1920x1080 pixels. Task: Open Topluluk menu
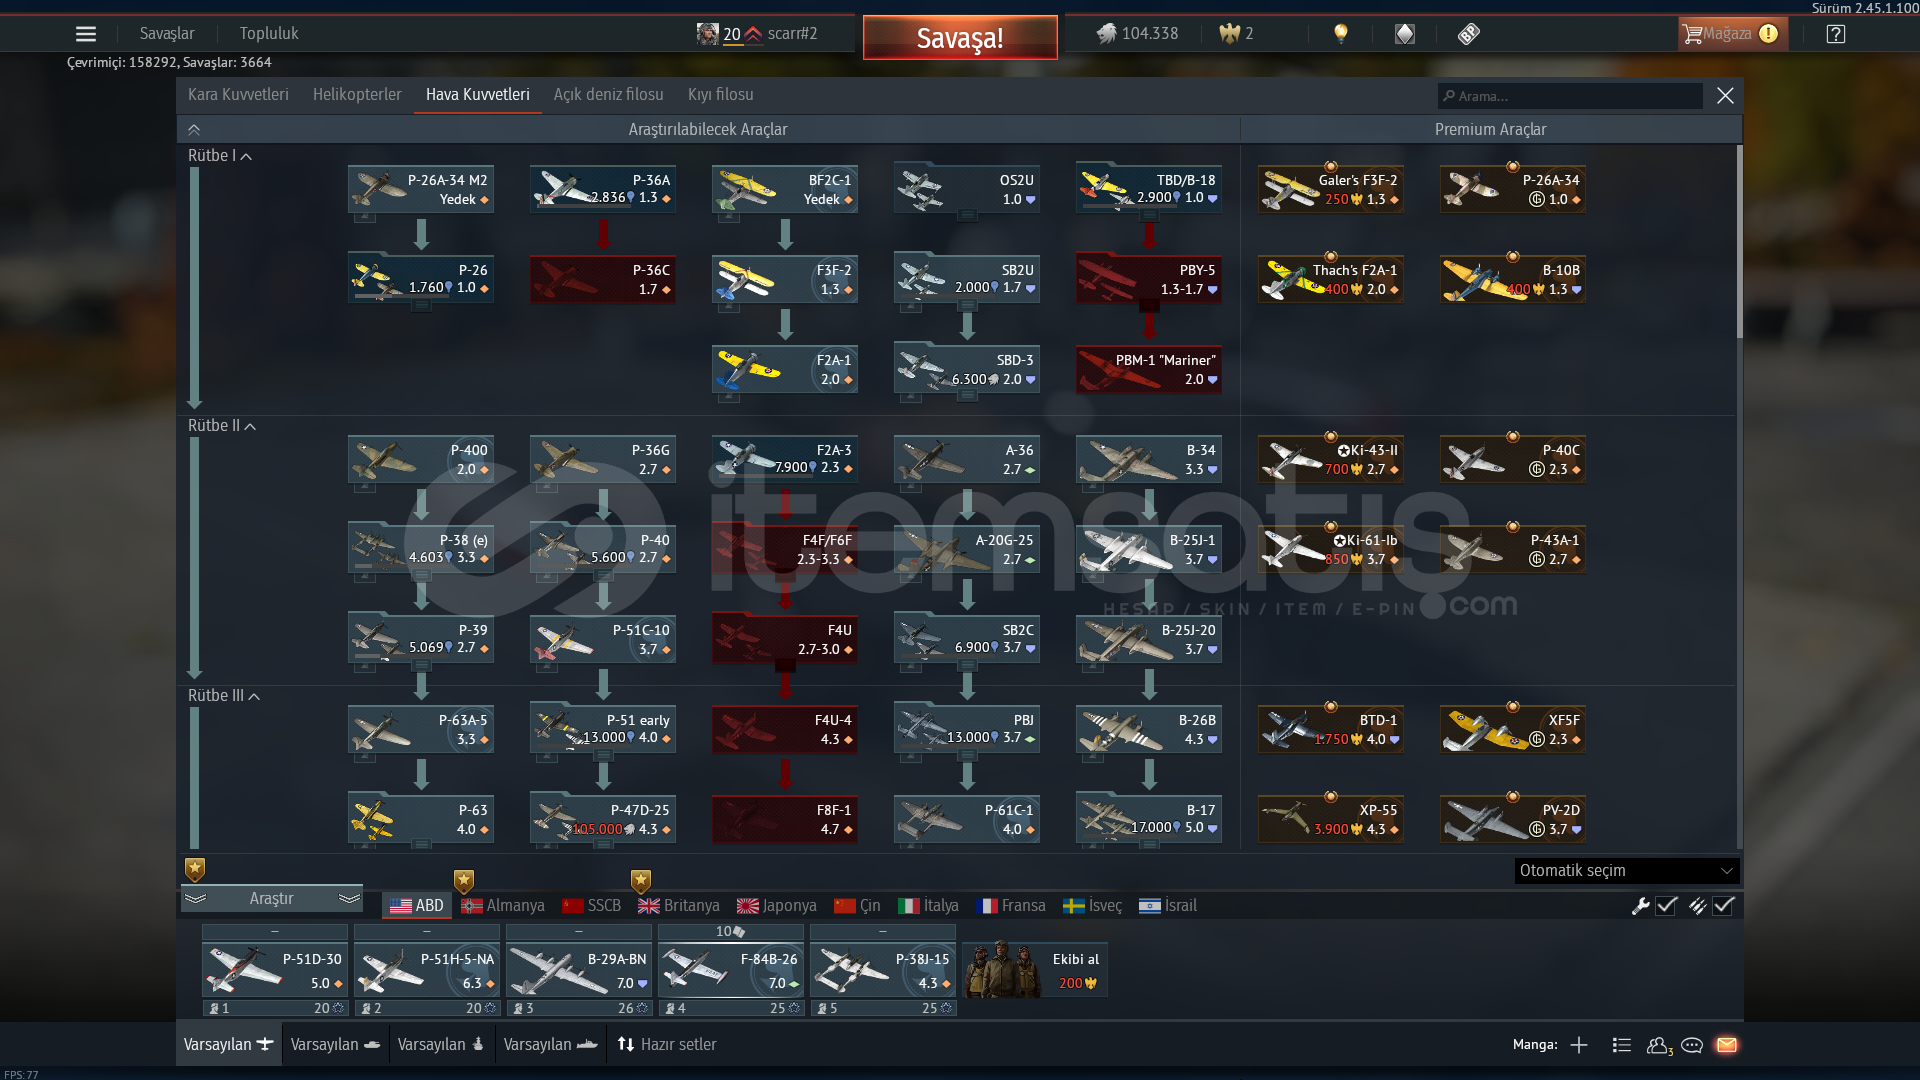pyautogui.click(x=269, y=34)
